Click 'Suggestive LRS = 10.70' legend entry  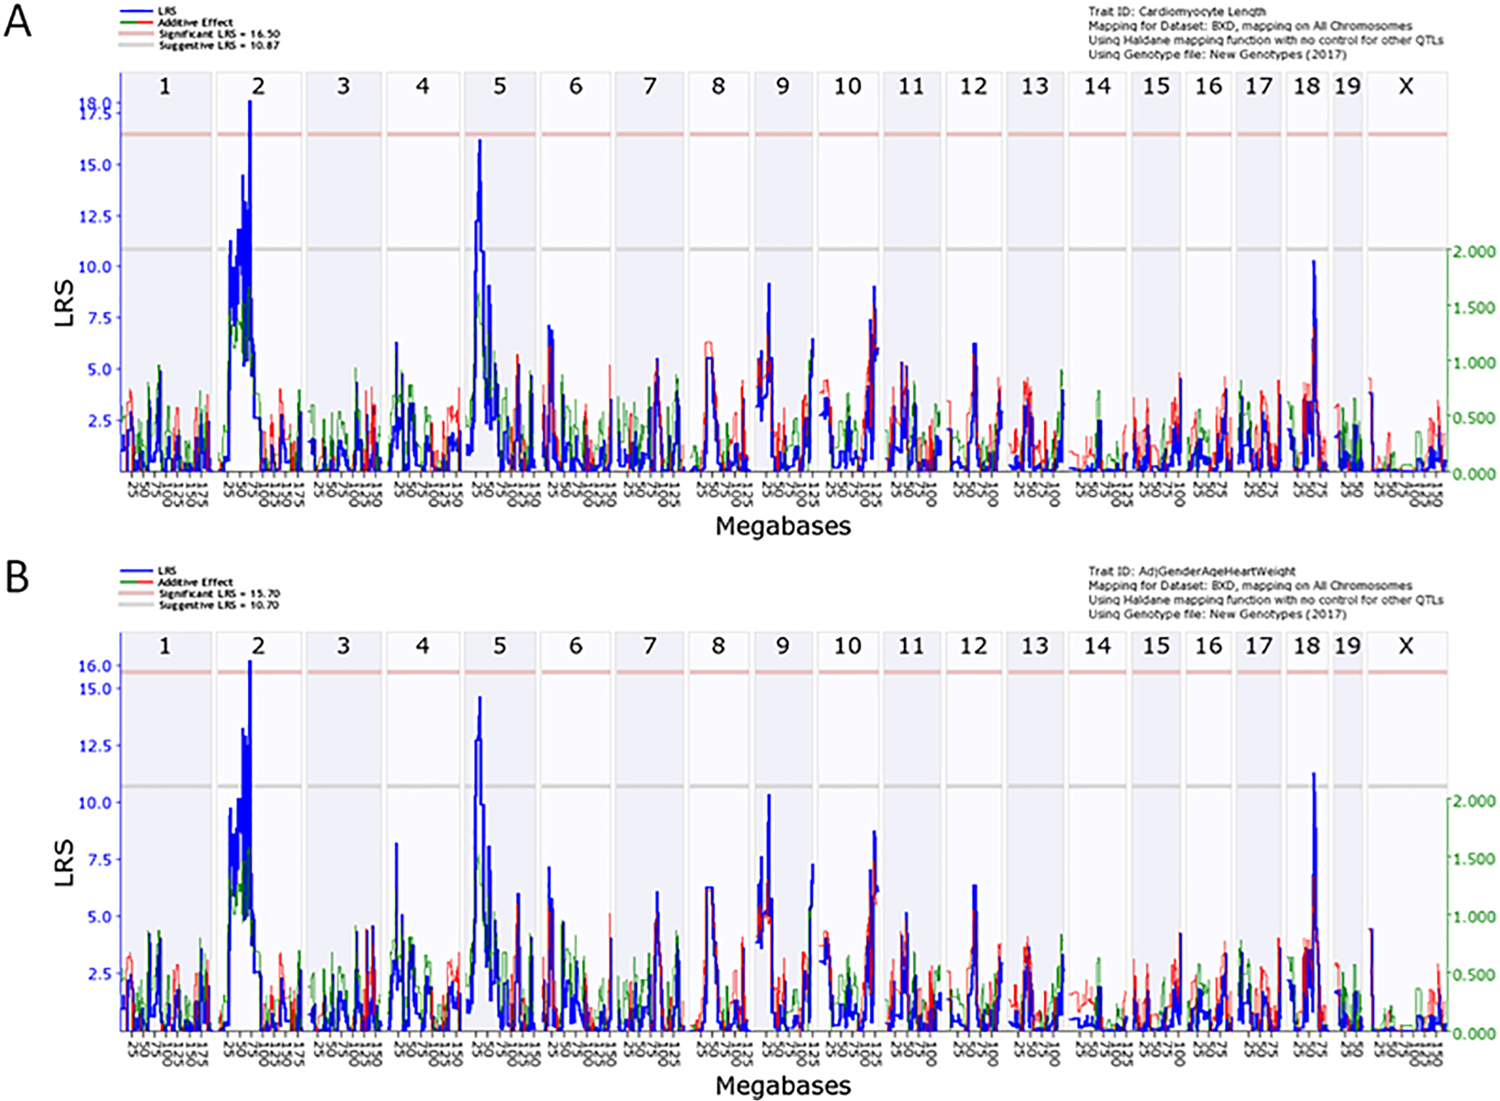tap(219, 606)
